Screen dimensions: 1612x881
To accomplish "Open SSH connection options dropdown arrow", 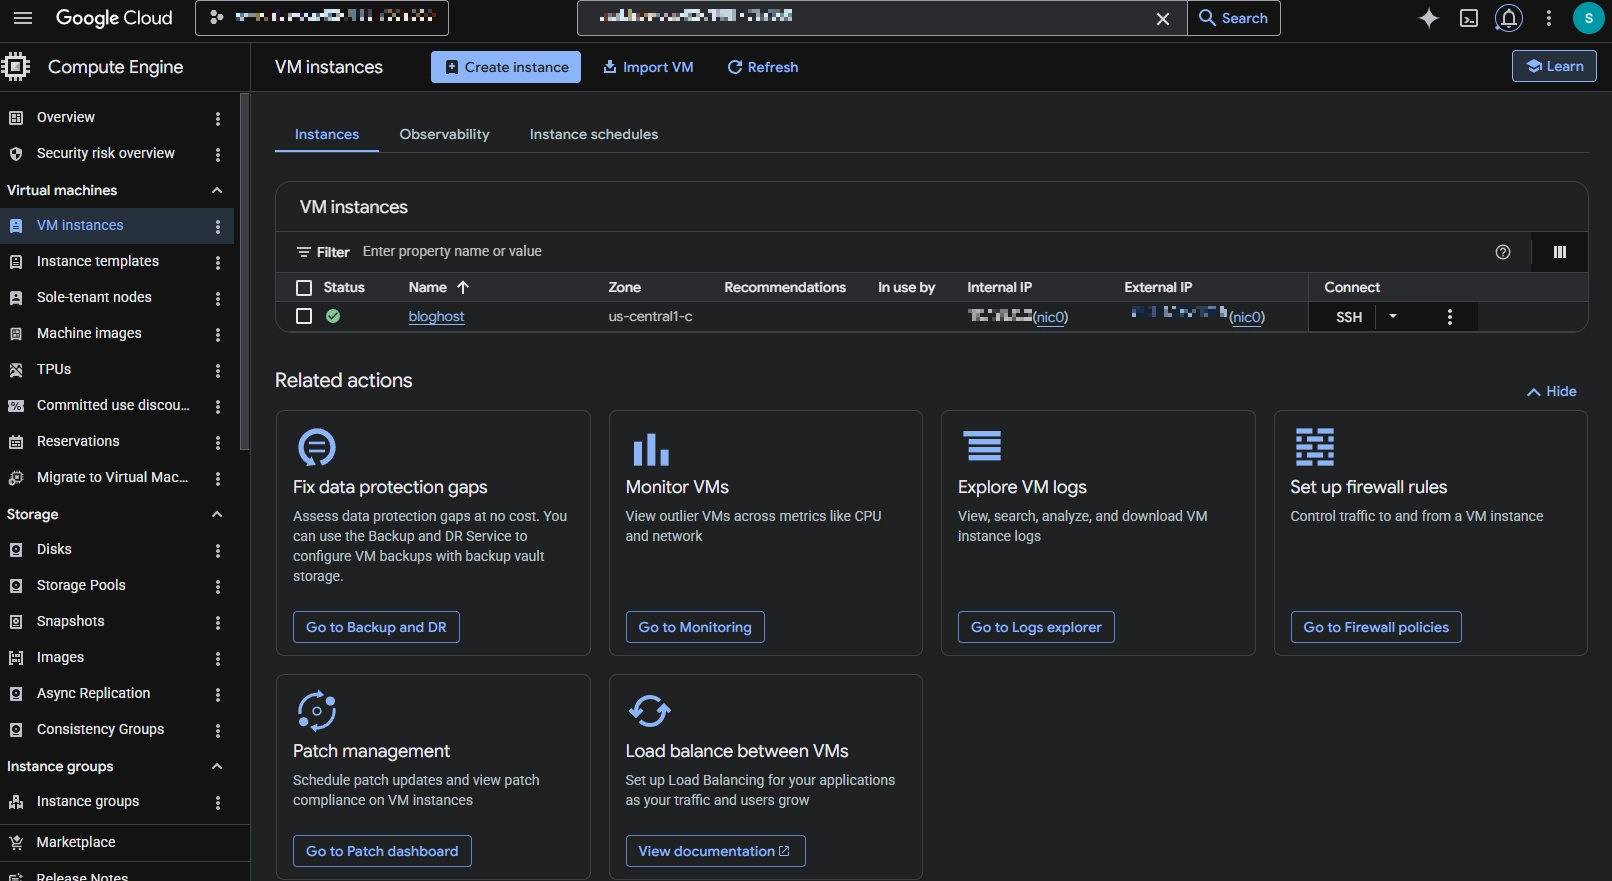I will [x=1393, y=317].
